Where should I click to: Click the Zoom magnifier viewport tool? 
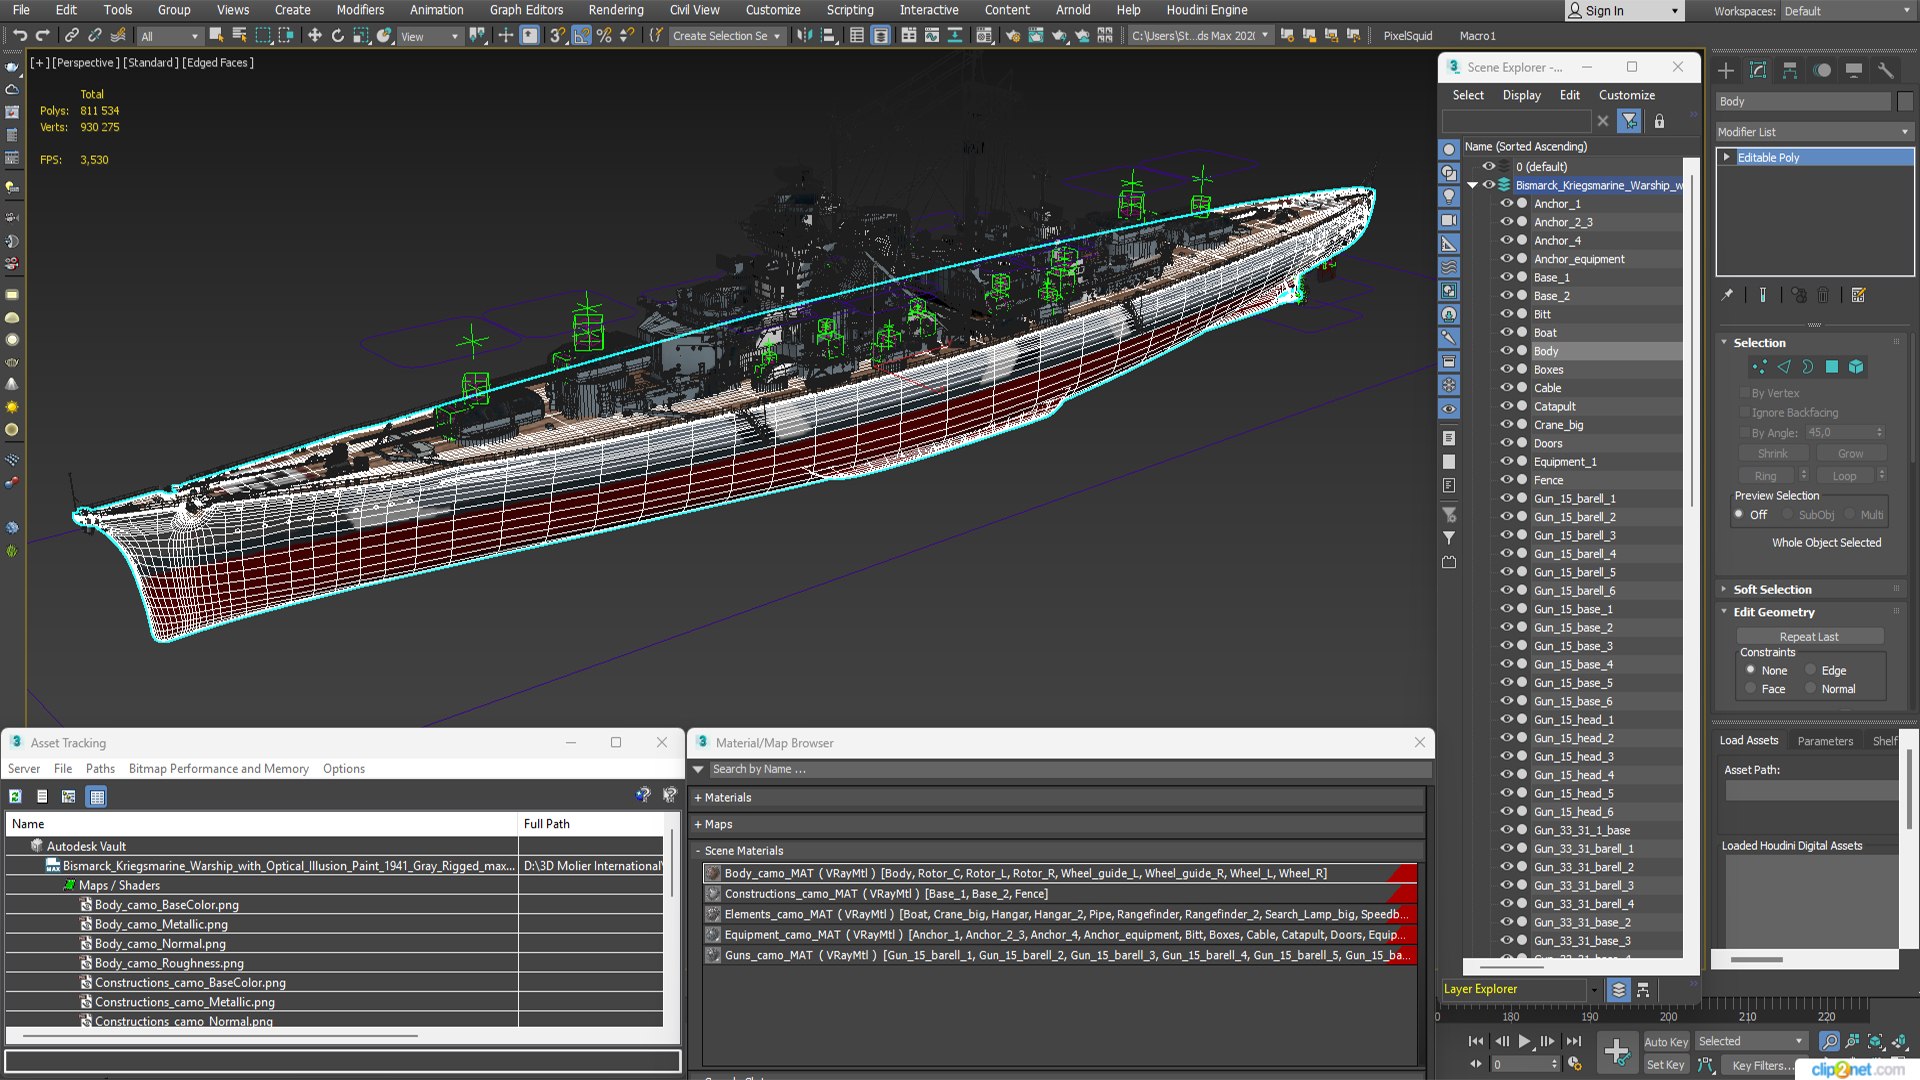coord(1829,1041)
